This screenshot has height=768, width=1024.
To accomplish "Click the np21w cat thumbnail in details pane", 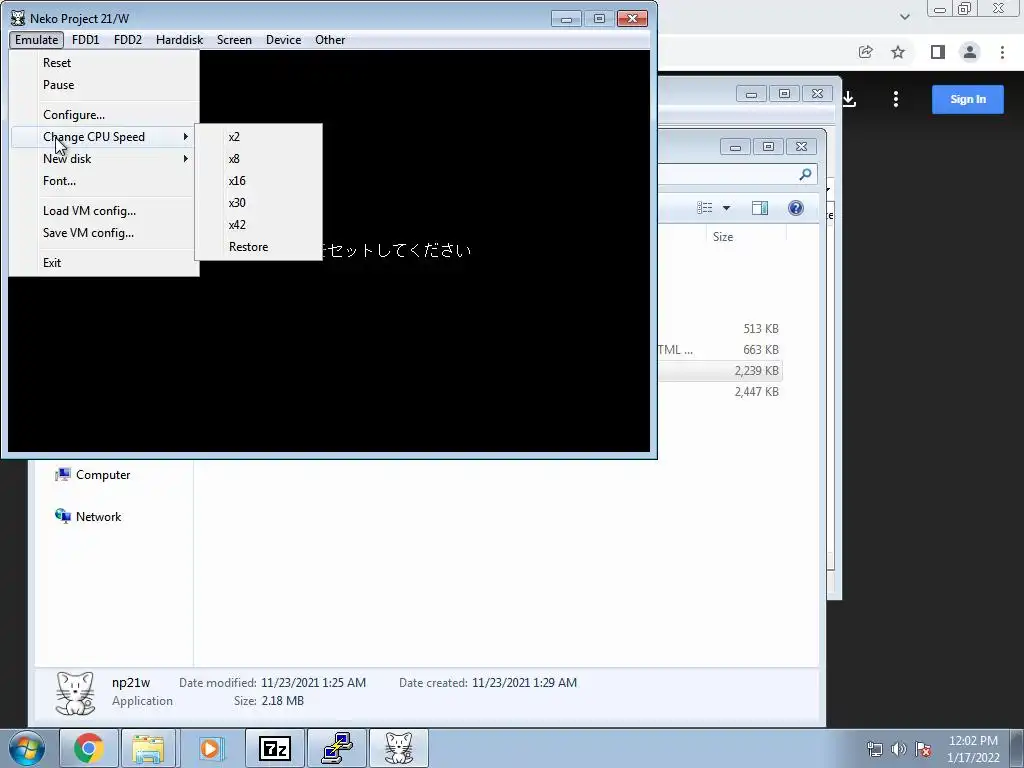I will click(75, 694).
